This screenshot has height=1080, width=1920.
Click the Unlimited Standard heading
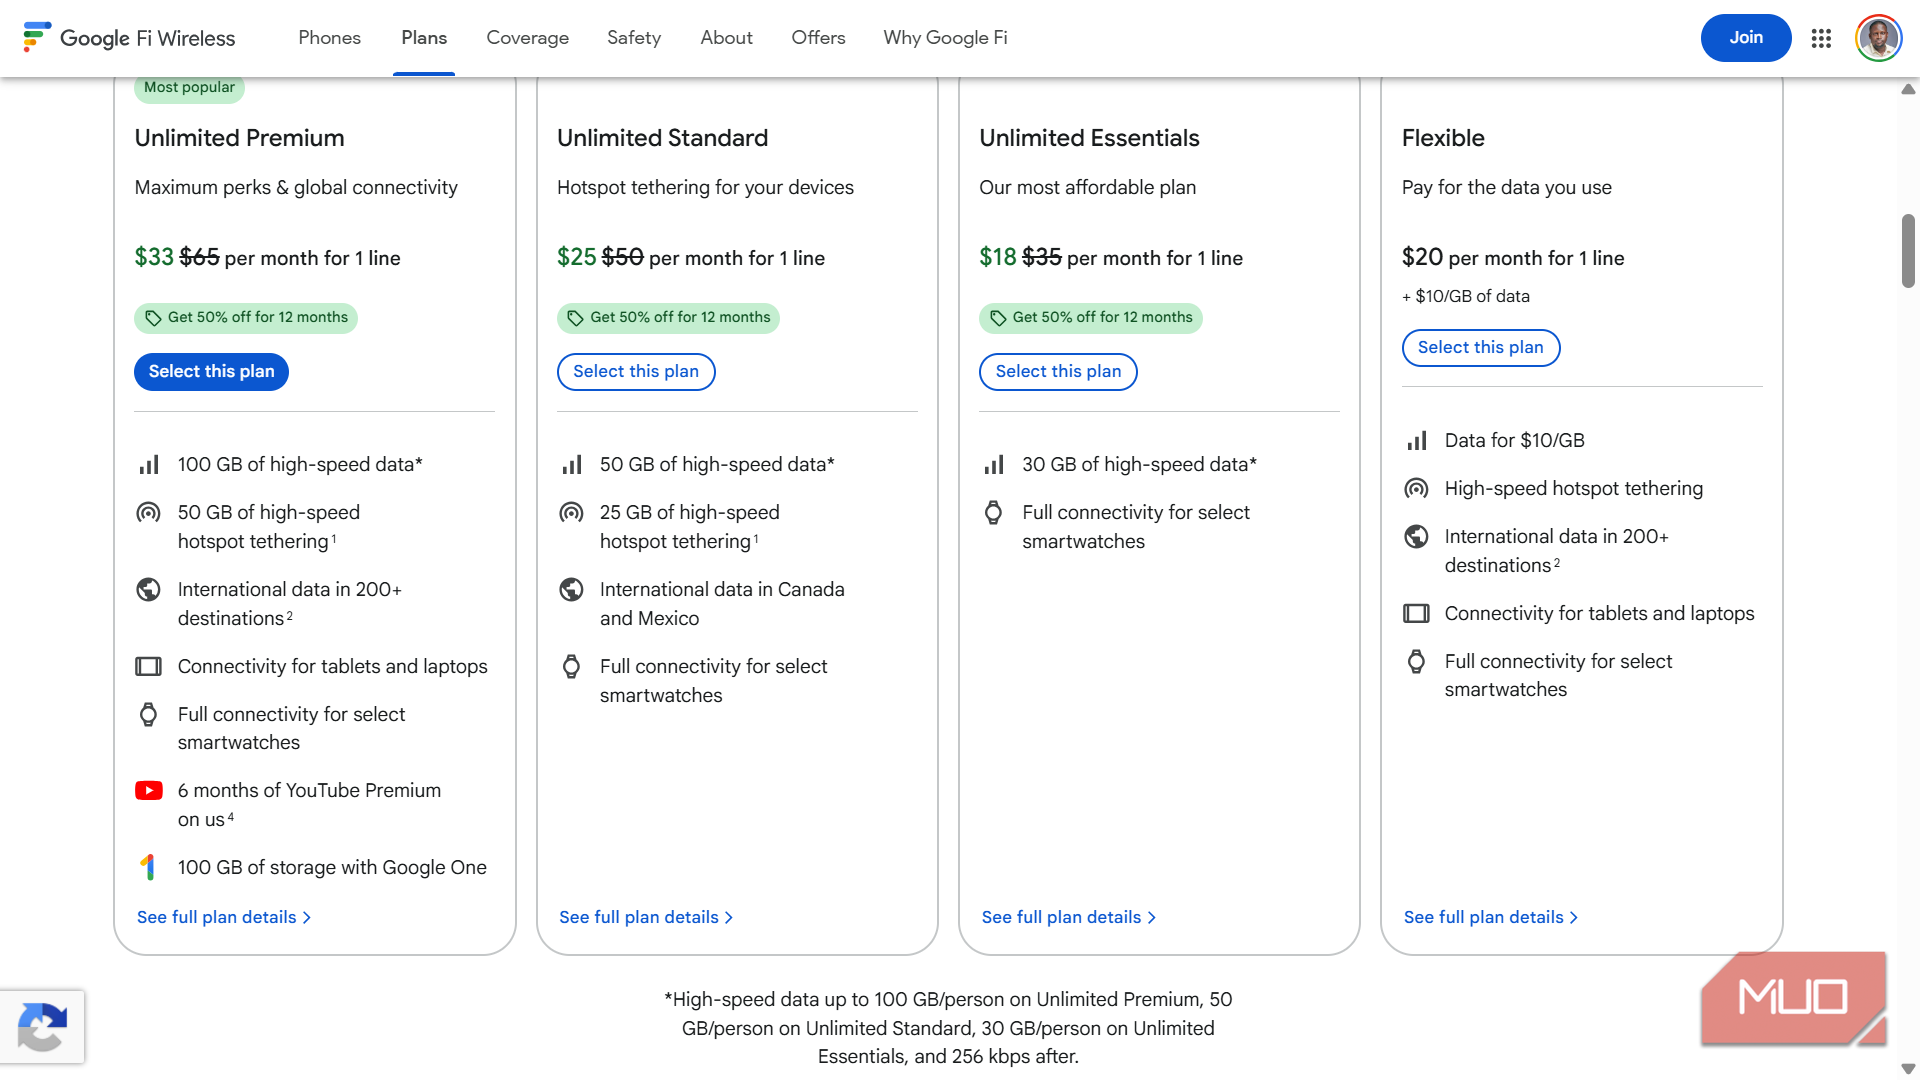(x=662, y=138)
